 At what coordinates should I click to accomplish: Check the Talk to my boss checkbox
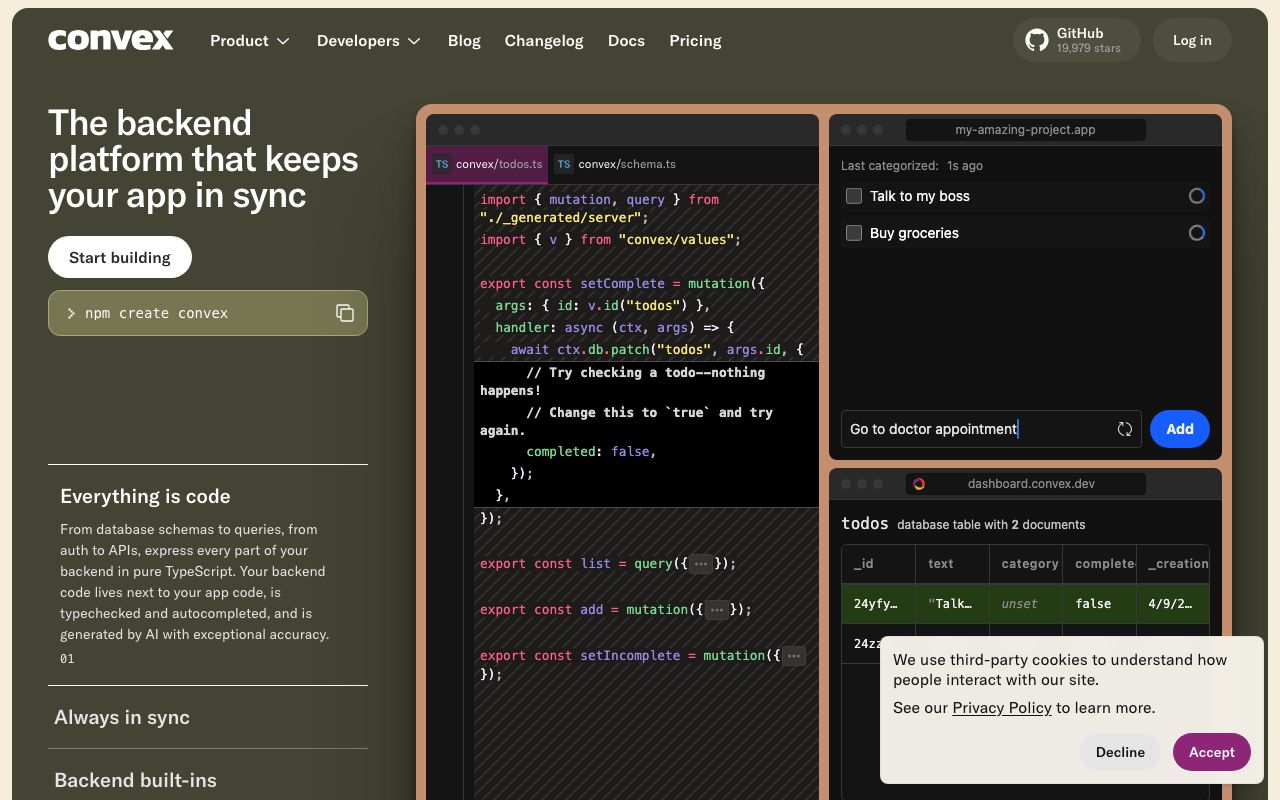click(854, 196)
